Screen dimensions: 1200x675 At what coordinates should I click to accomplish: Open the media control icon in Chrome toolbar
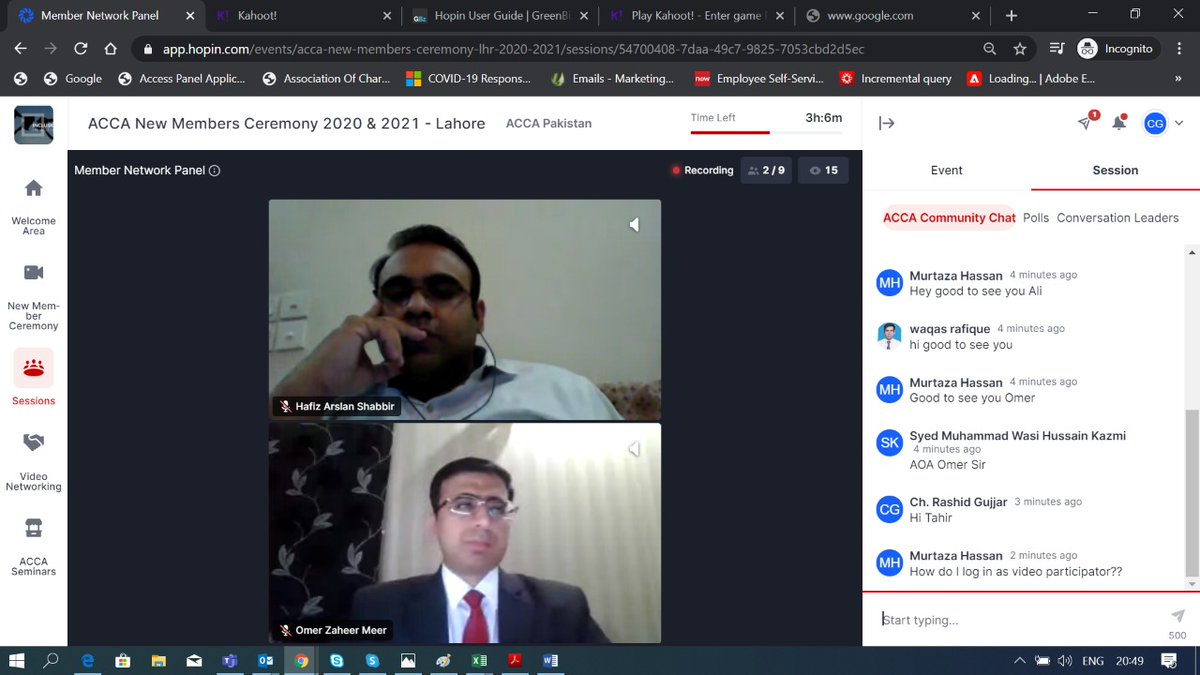[1057, 49]
